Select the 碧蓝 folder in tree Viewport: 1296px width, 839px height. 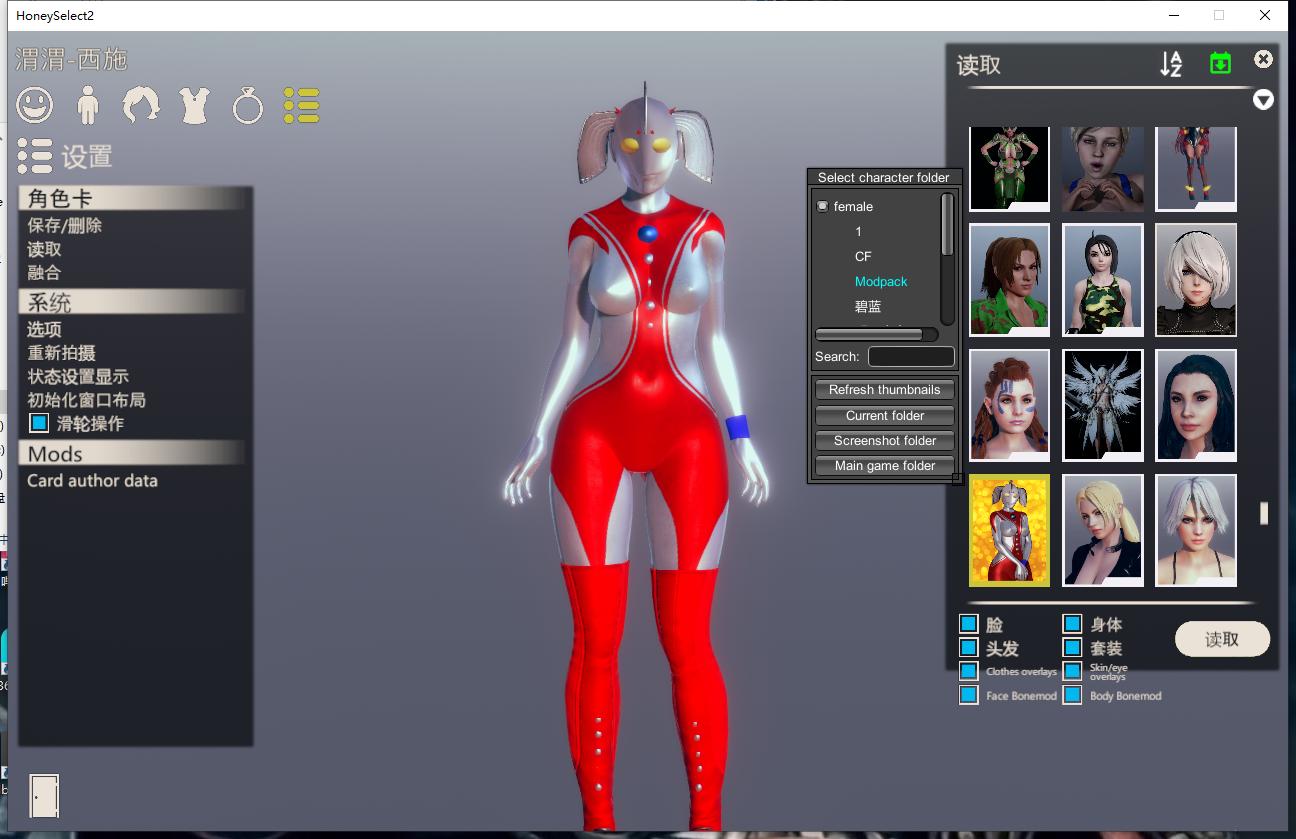pyautogui.click(x=868, y=306)
